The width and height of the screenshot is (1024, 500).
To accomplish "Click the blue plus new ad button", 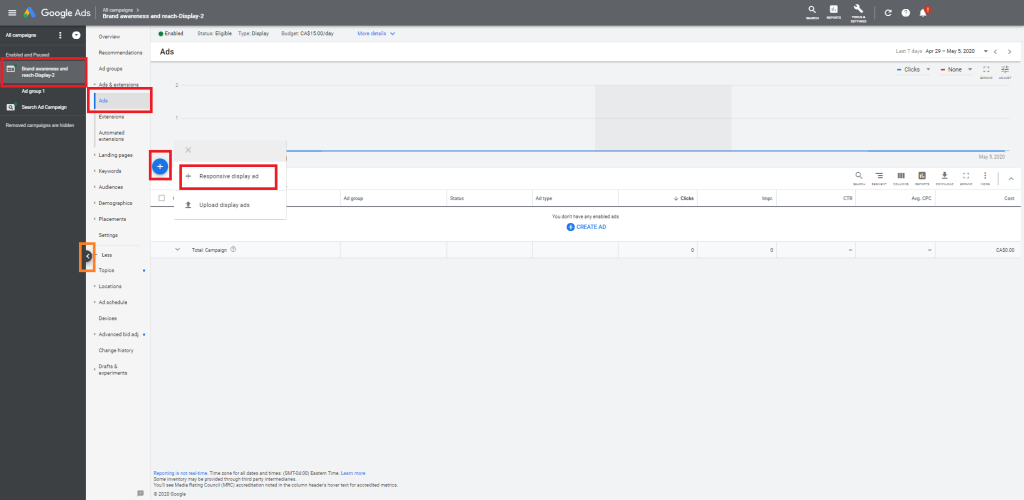I will (x=160, y=167).
